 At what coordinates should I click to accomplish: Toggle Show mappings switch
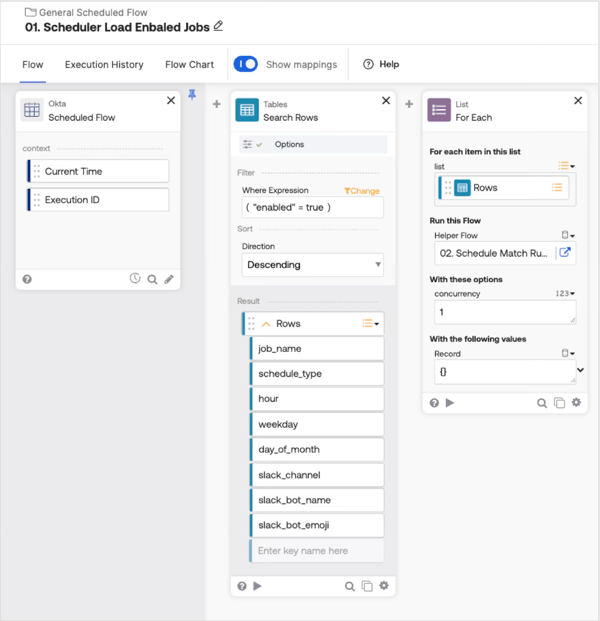[246, 64]
